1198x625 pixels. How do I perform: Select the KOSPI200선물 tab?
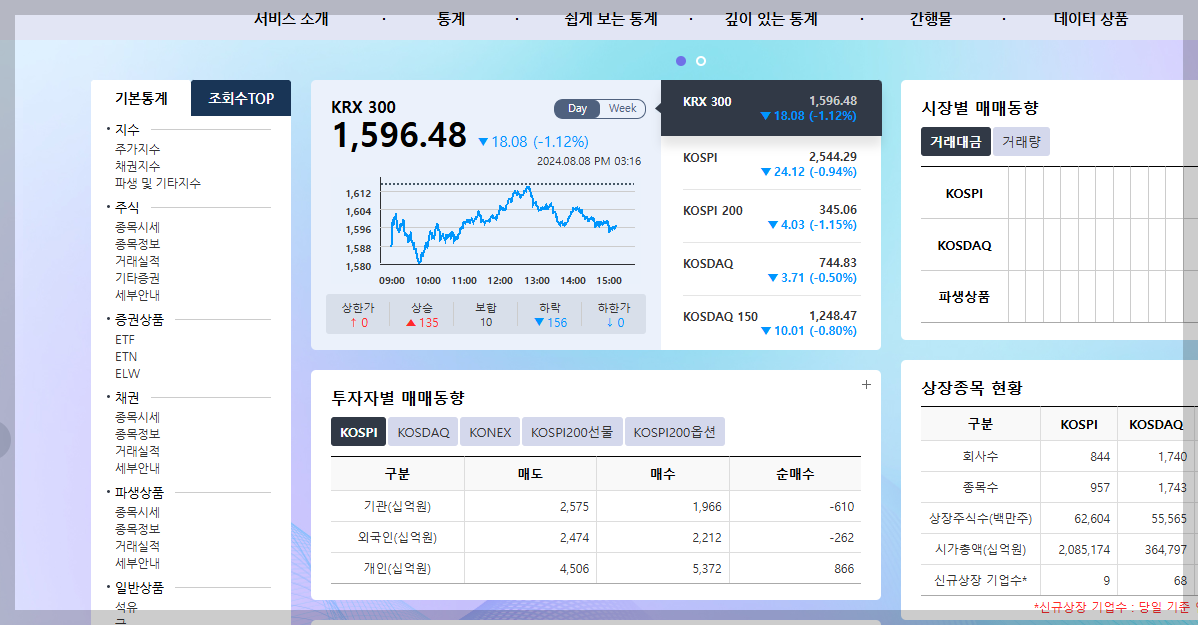(x=571, y=432)
